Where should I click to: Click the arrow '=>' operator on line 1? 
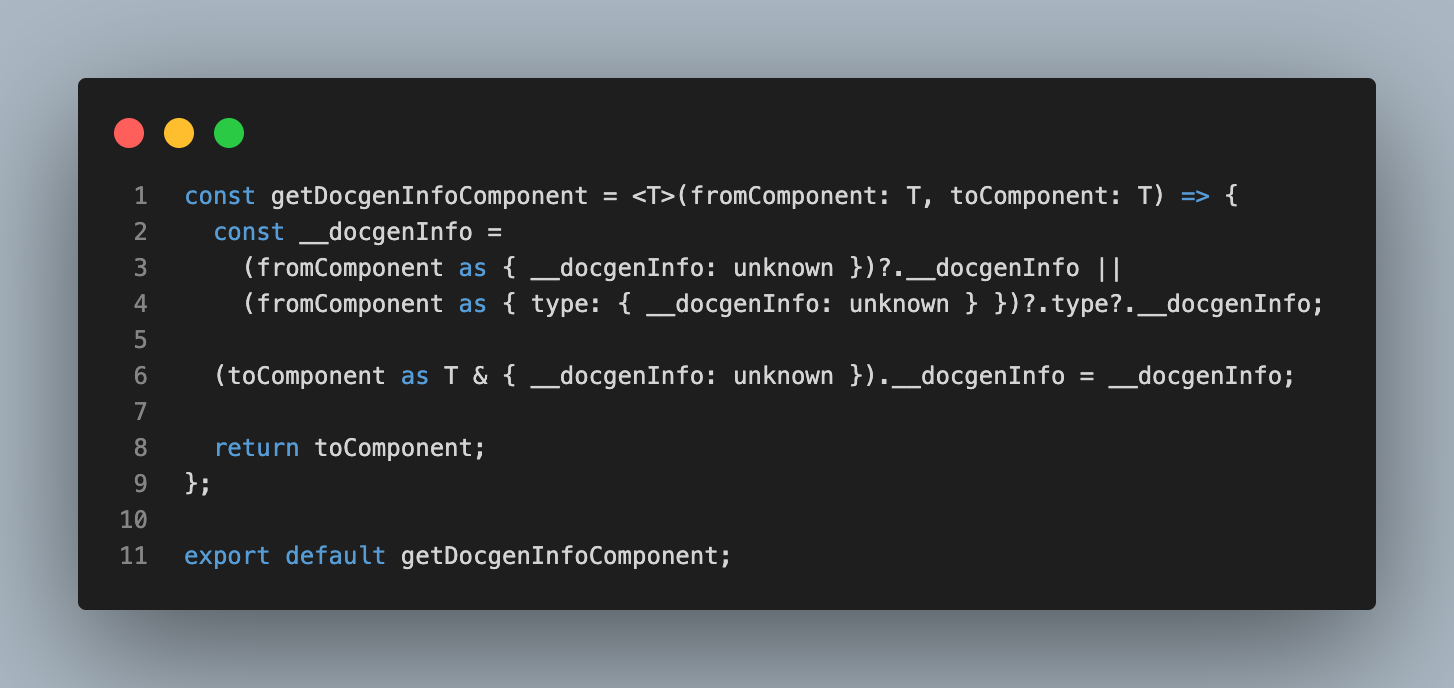(x=1195, y=196)
